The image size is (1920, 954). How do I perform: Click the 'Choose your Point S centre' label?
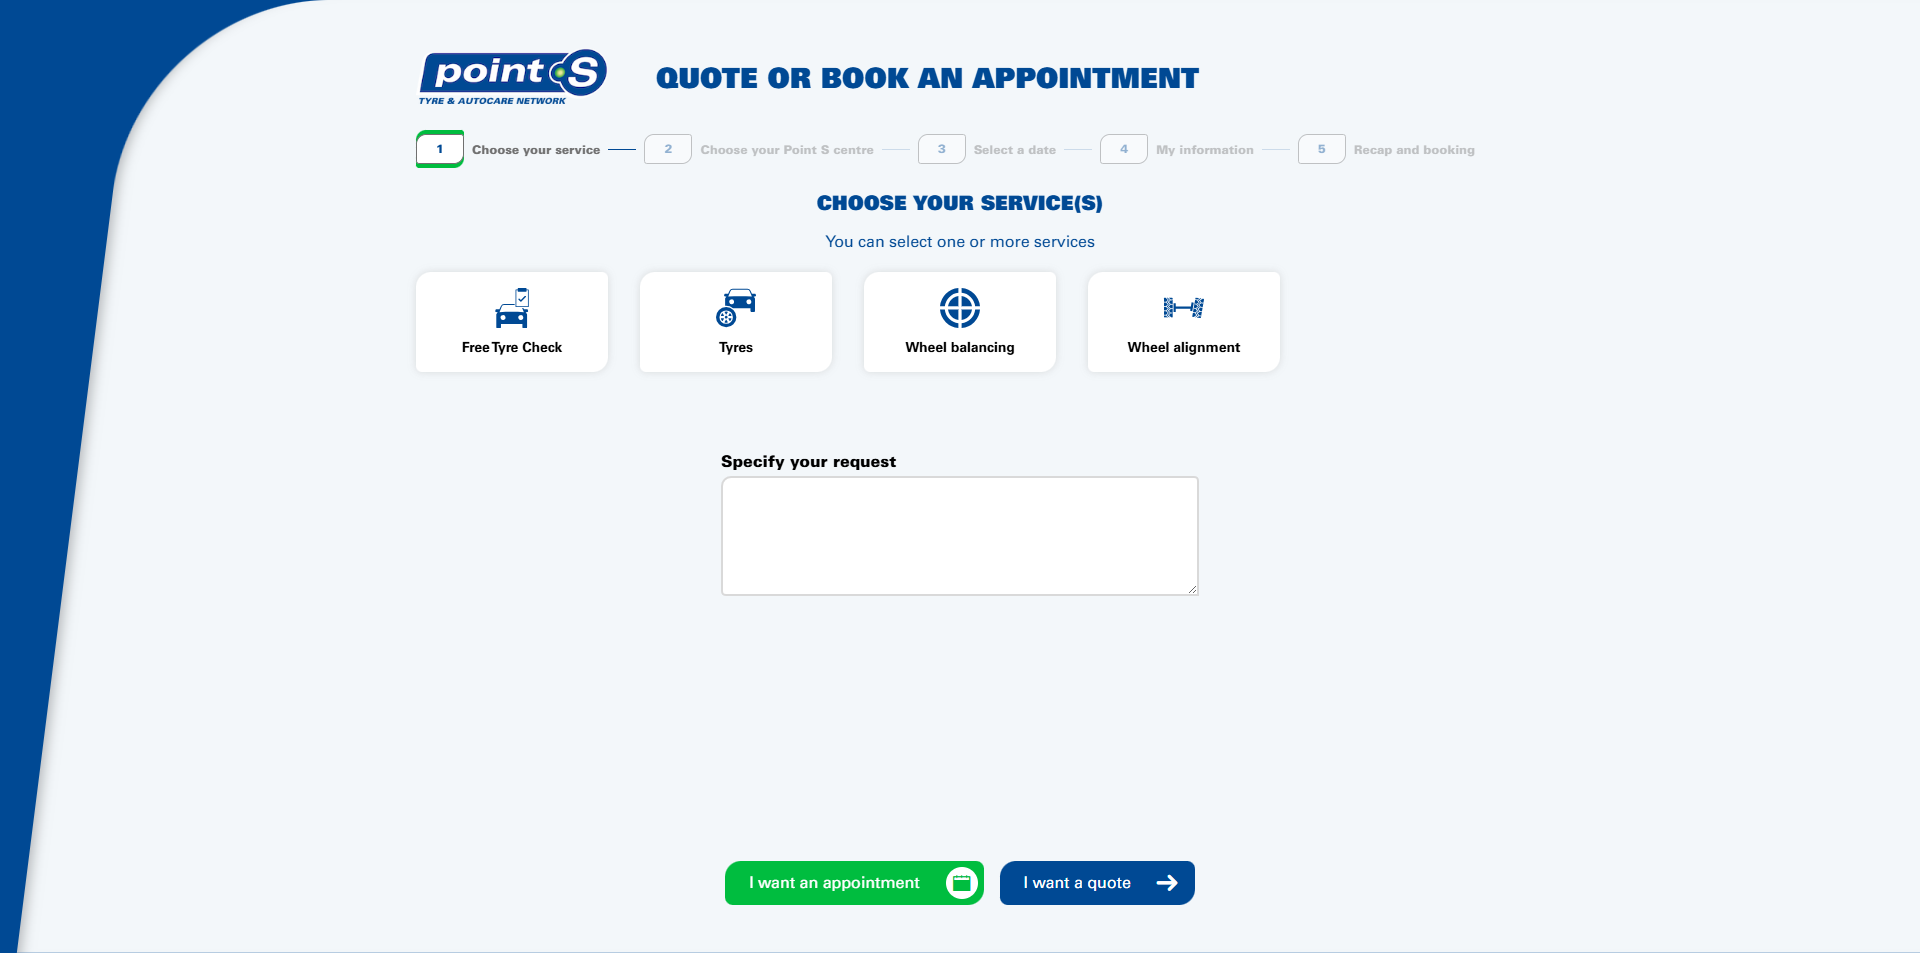[787, 150]
